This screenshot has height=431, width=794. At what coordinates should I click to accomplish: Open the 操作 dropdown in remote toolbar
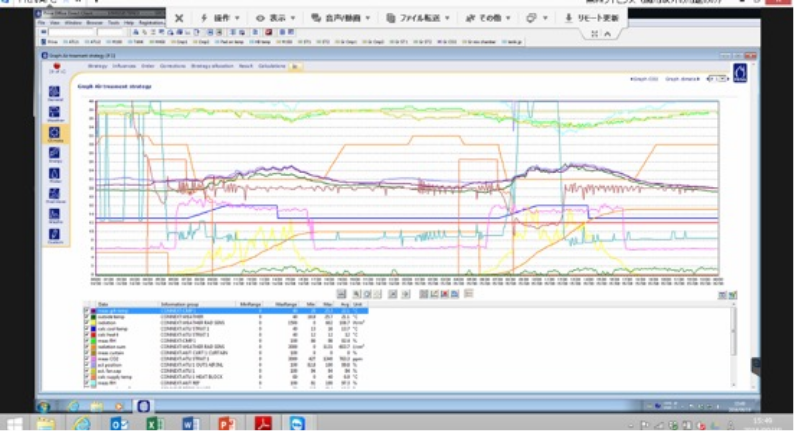[x=220, y=18]
